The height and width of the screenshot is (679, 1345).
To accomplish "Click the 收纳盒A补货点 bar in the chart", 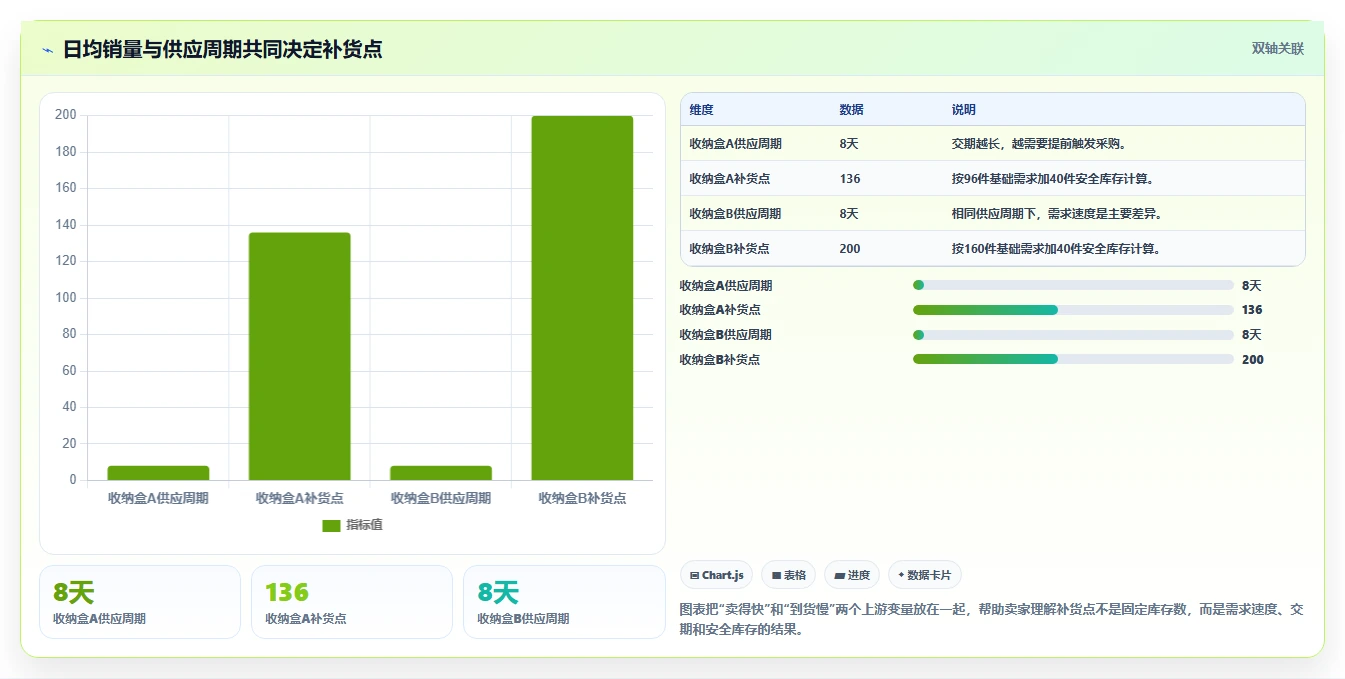I will point(299,356).
